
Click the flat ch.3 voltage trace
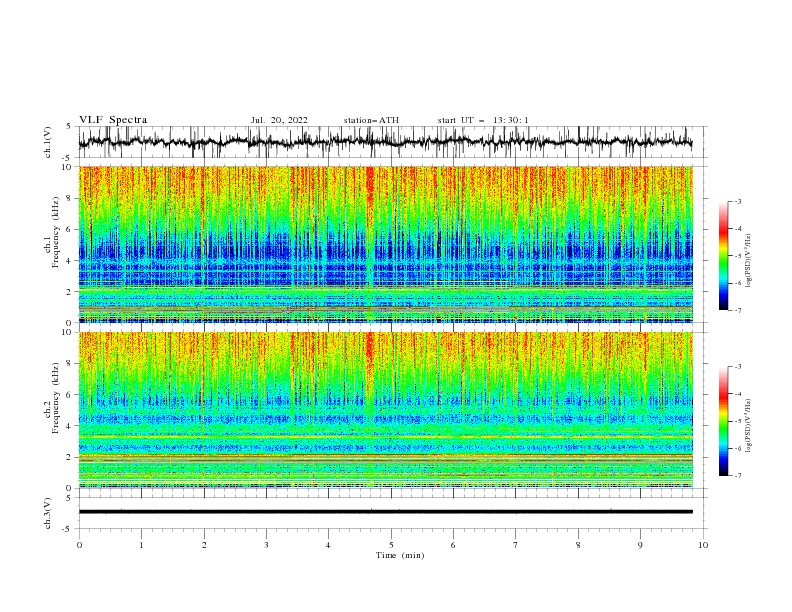(x=385, y=512)
